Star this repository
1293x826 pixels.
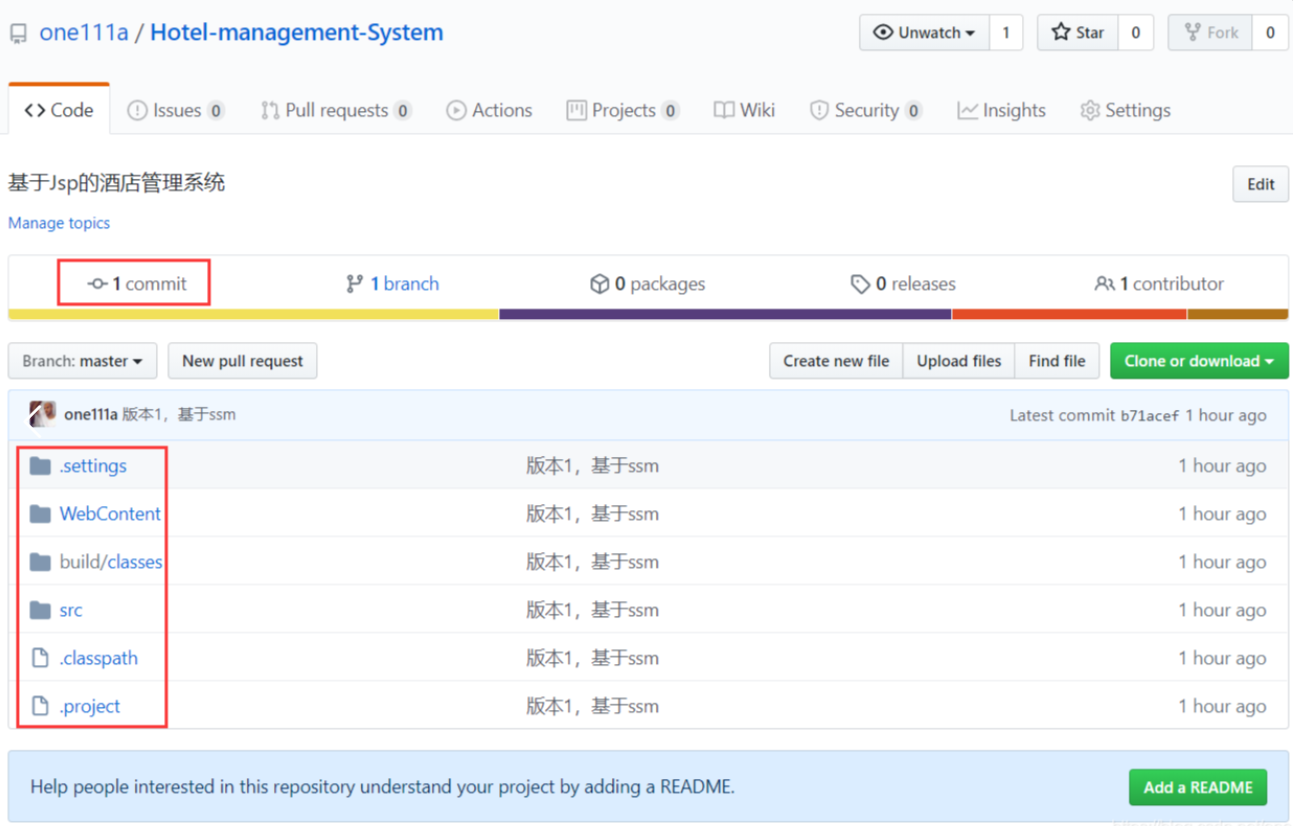[x=1078, y=32]
